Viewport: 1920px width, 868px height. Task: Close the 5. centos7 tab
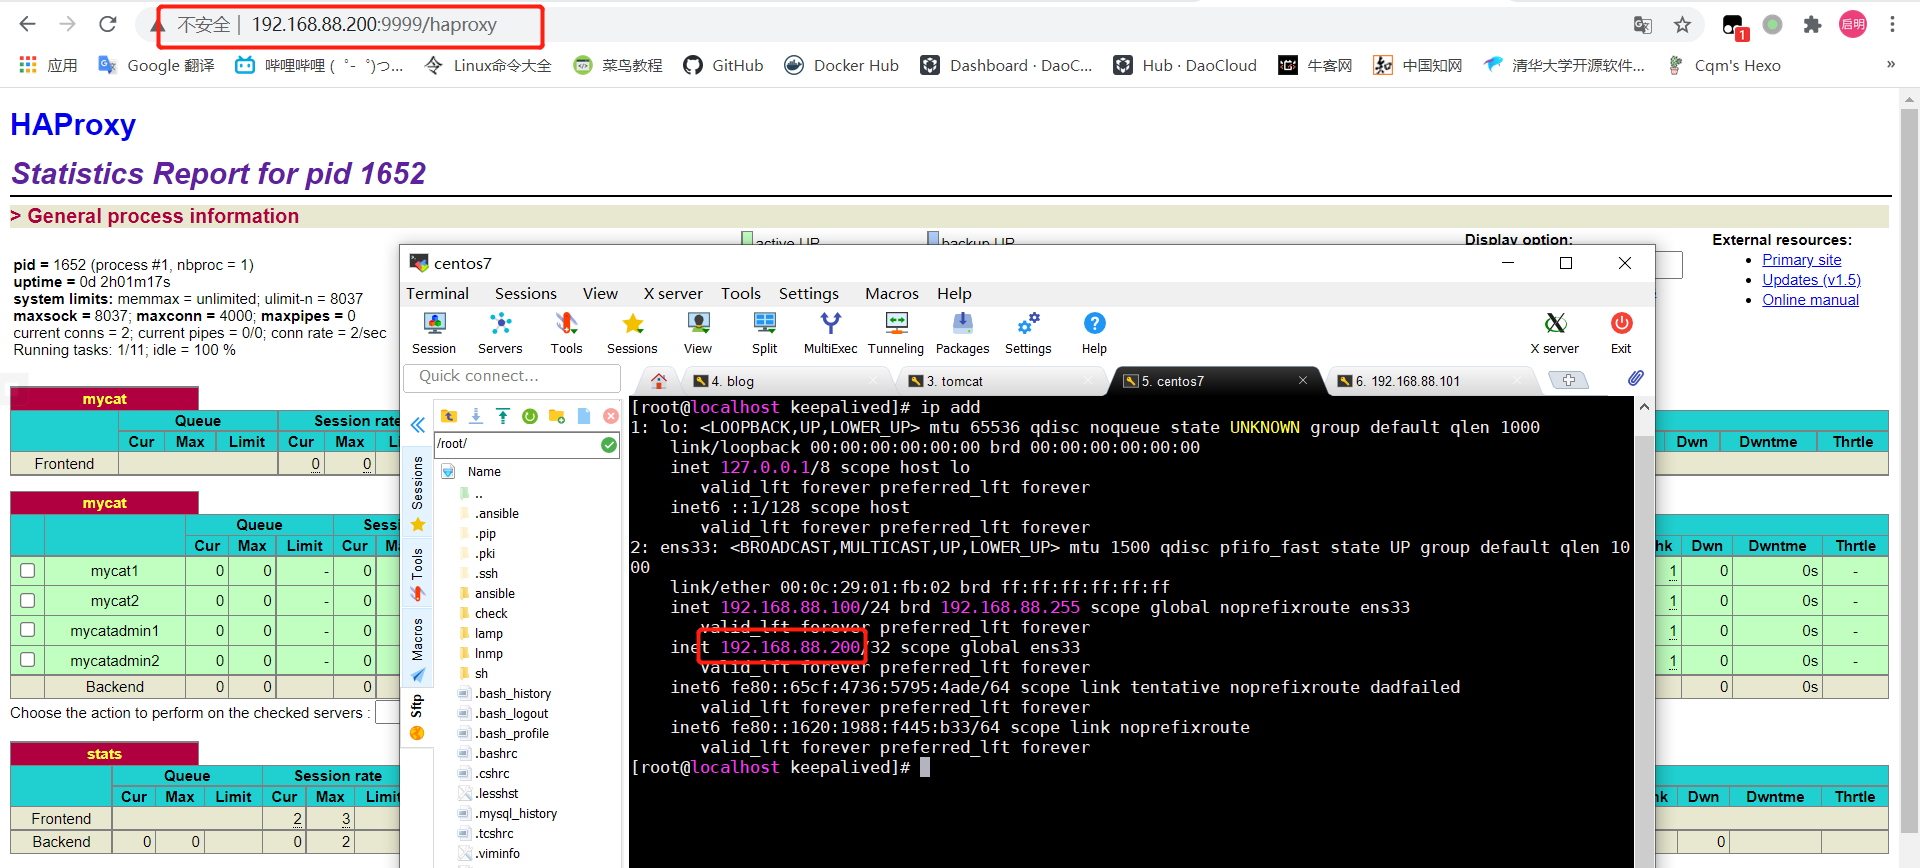[1303, 380]
